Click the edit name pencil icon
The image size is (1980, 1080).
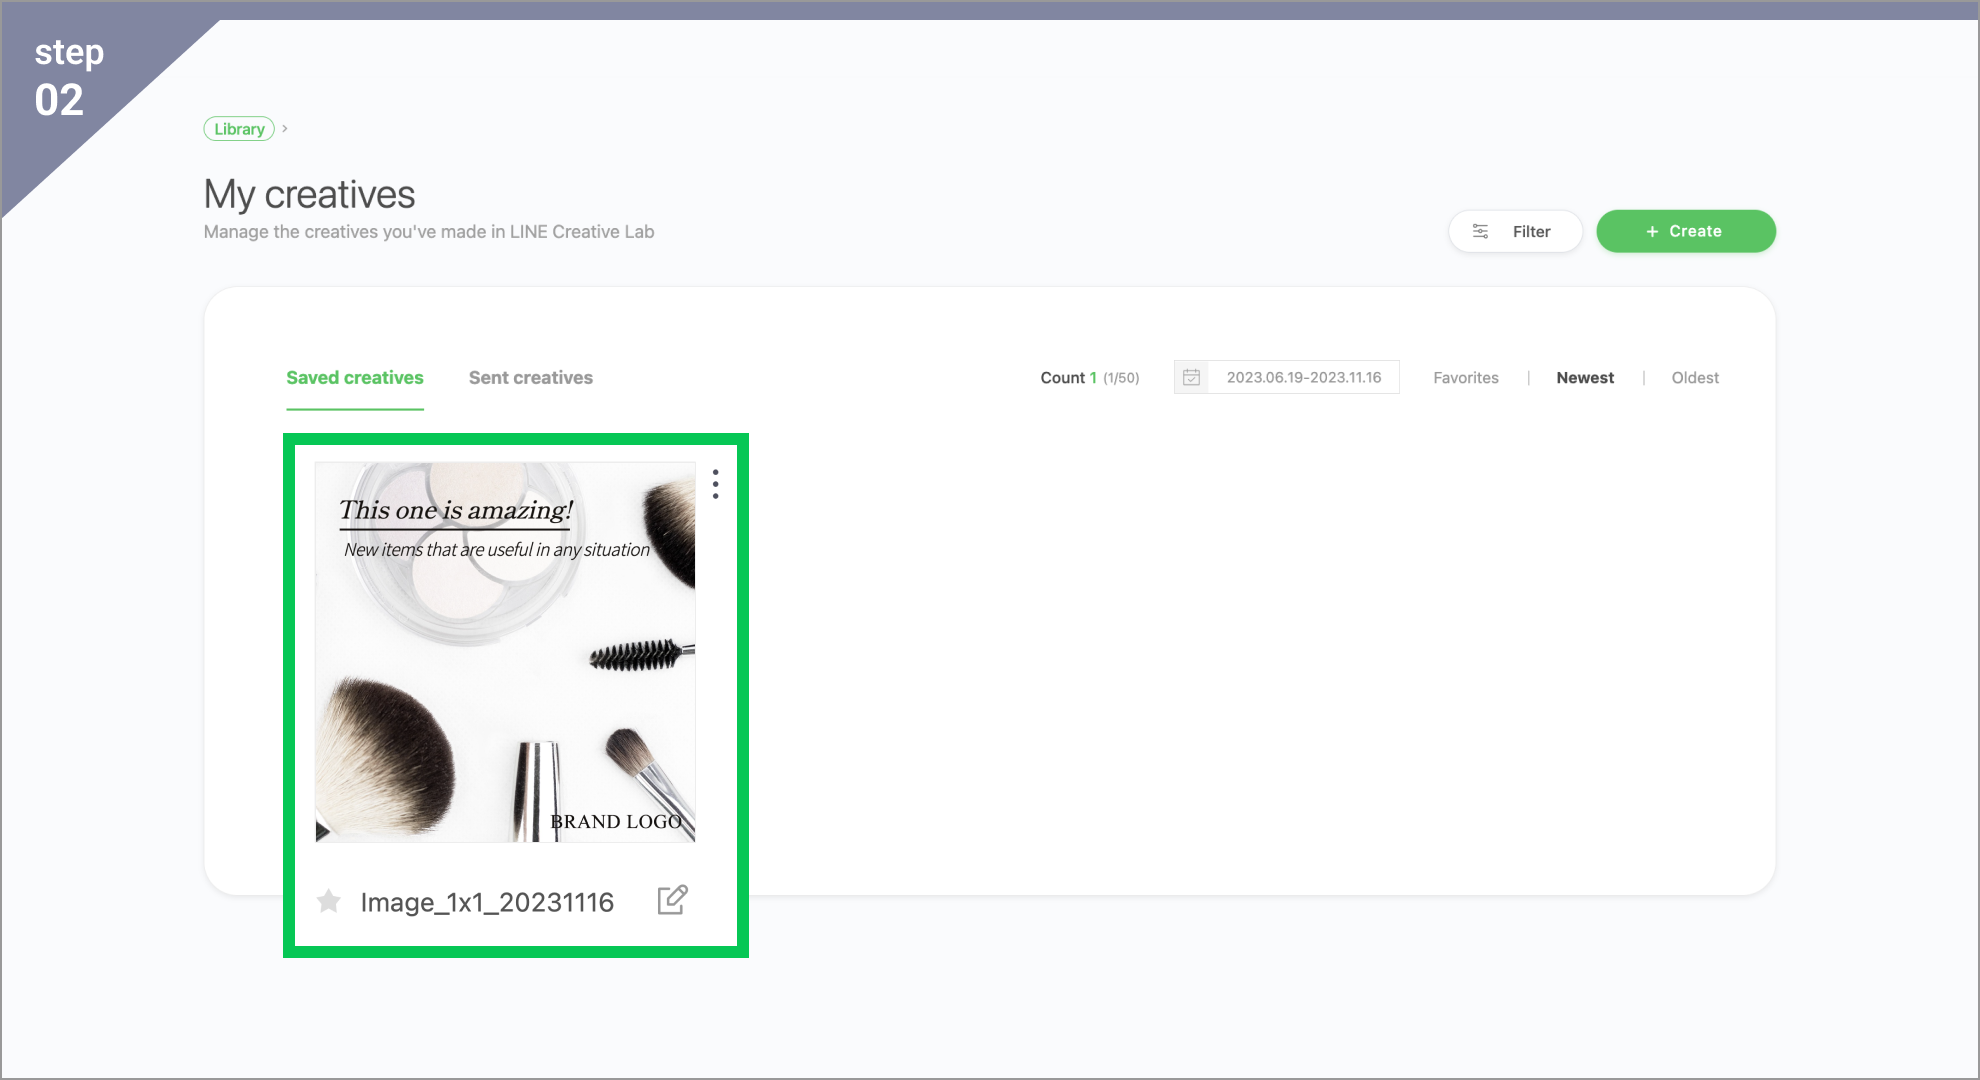[672, 900]
